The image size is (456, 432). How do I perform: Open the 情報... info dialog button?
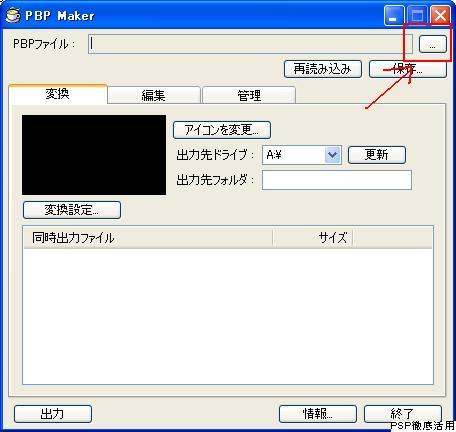click(x=317, y=414)
